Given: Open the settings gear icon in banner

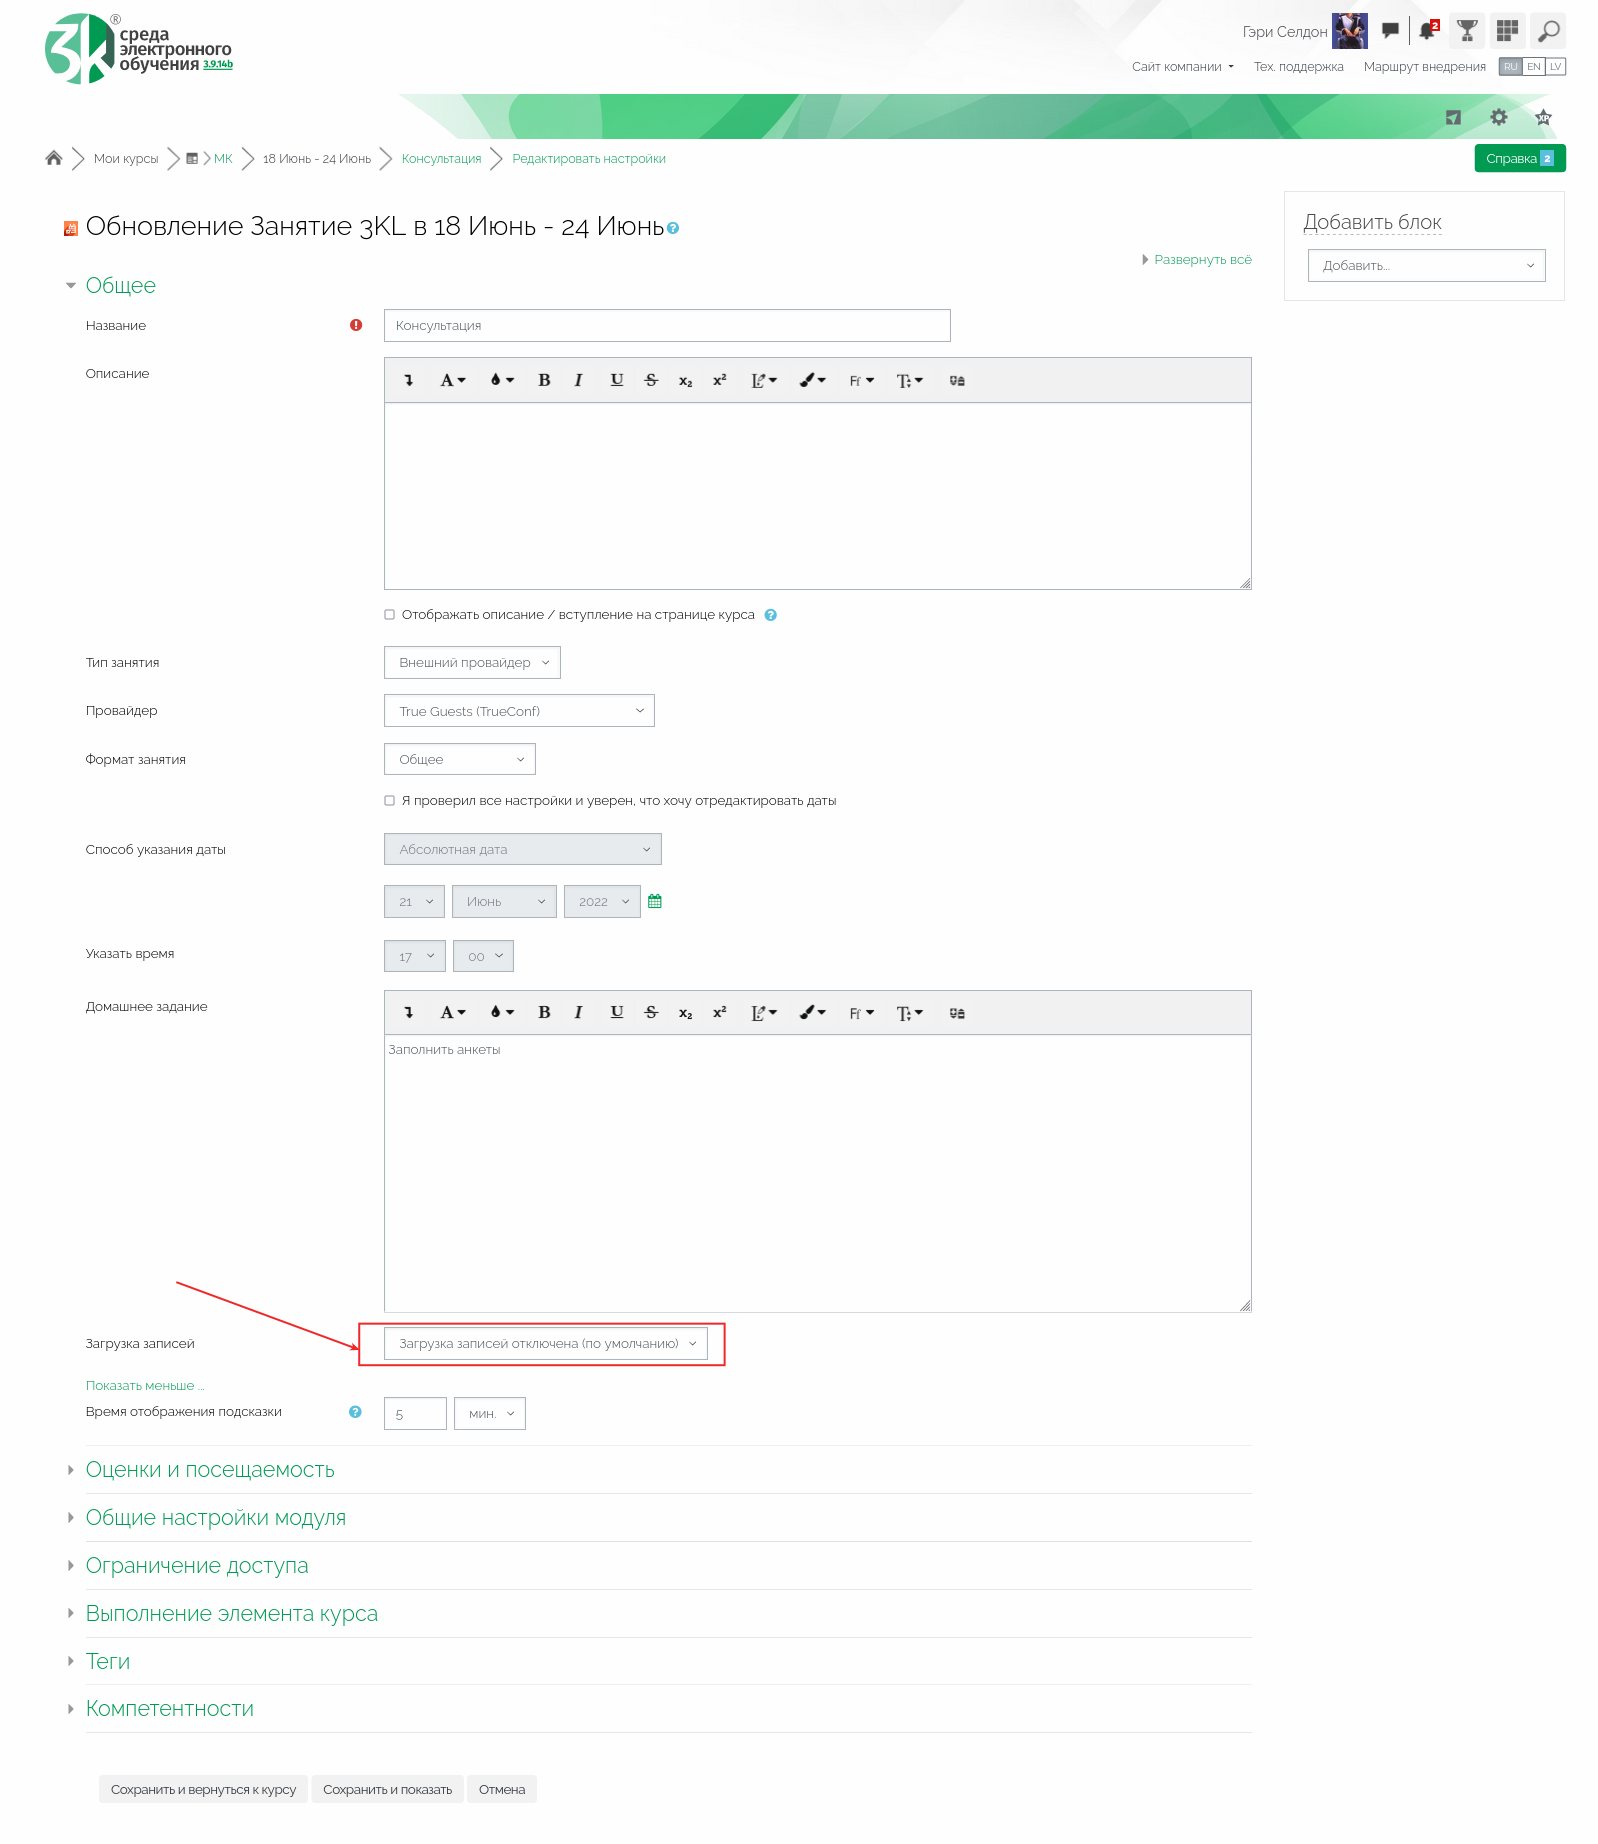Looking at the screenshot, I should pos(1498,117).
